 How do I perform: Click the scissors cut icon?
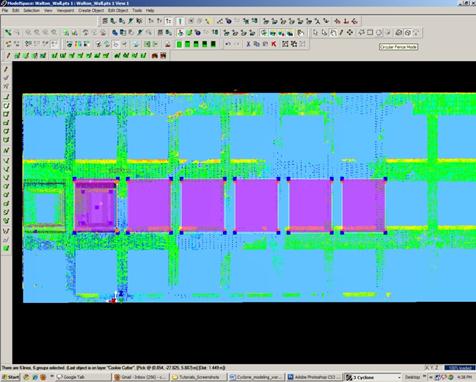click(248, 44)
